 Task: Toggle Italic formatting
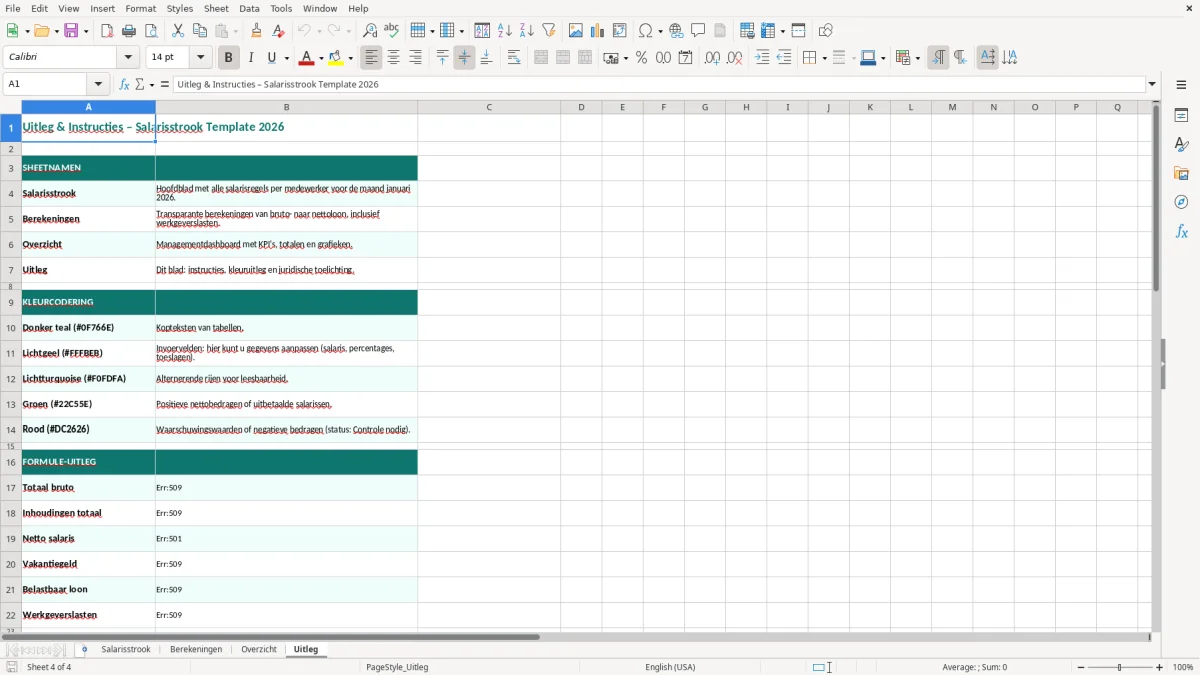[251, 58]
